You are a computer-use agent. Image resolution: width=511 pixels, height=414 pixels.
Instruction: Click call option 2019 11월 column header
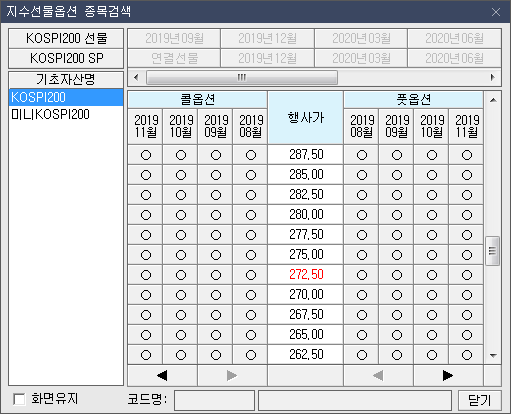(146, 126)
